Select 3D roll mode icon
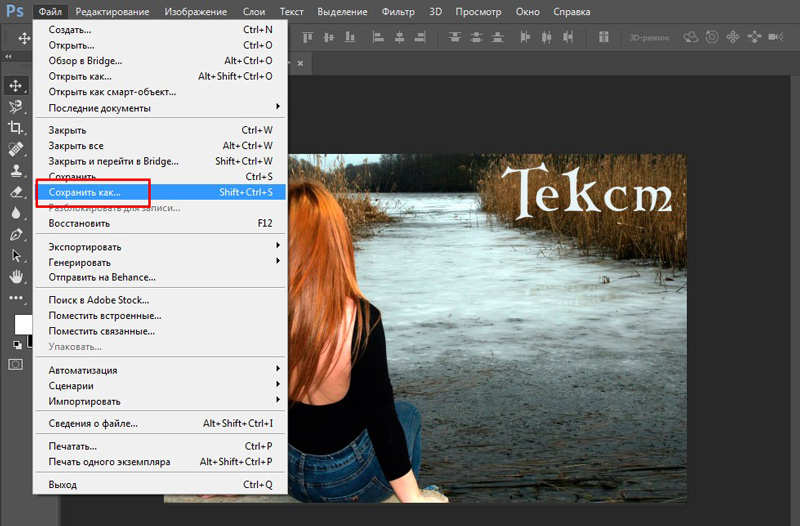The image size is (800, 526). pos(712,37)
